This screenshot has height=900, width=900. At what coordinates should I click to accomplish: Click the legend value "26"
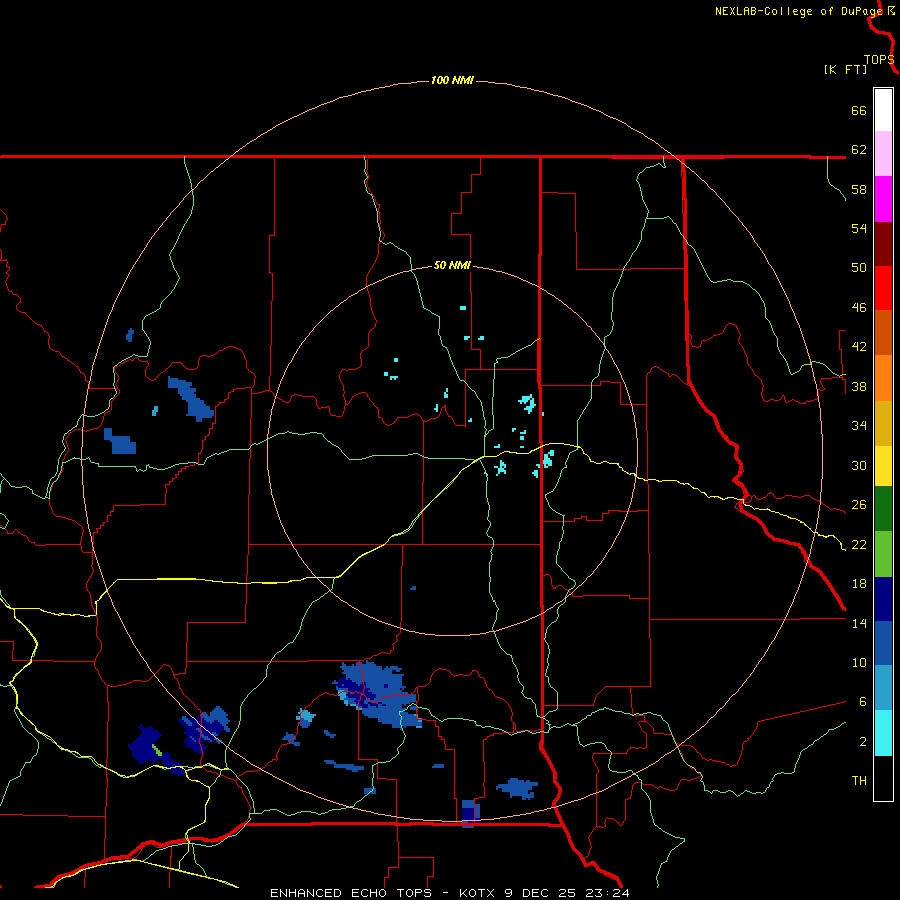coord(859,505)
